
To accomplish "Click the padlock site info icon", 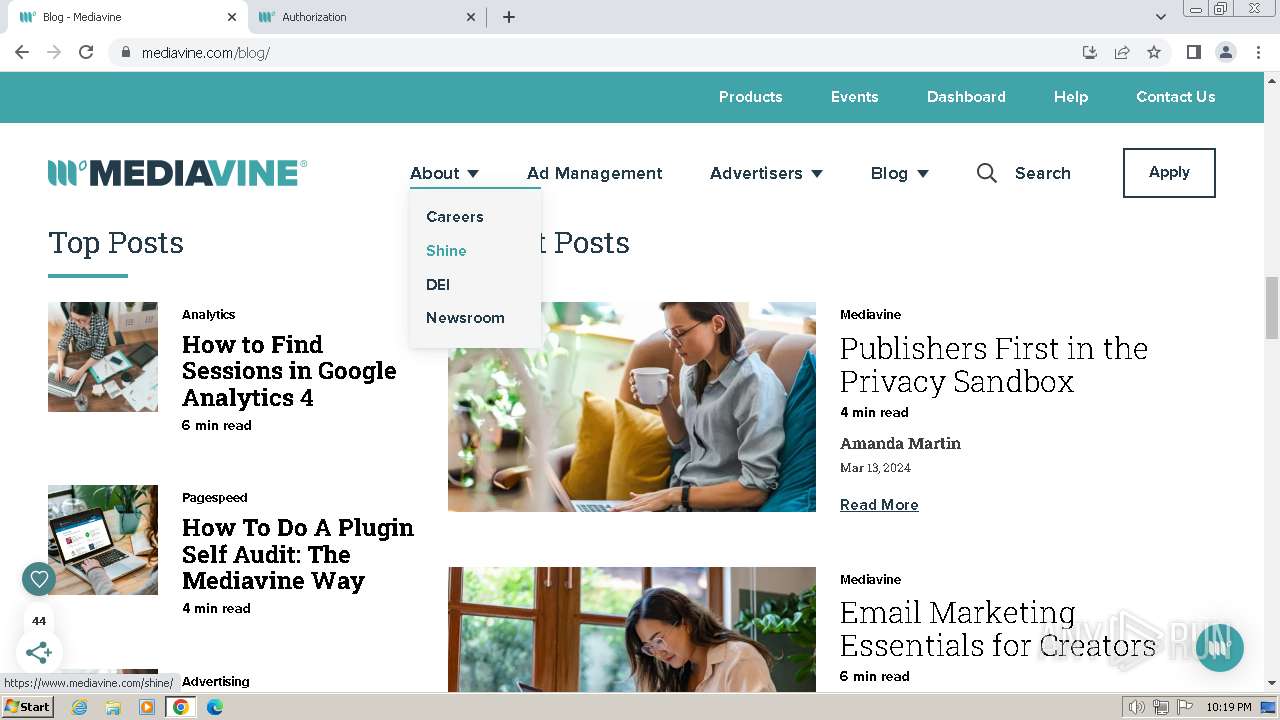I will point(125,52).
